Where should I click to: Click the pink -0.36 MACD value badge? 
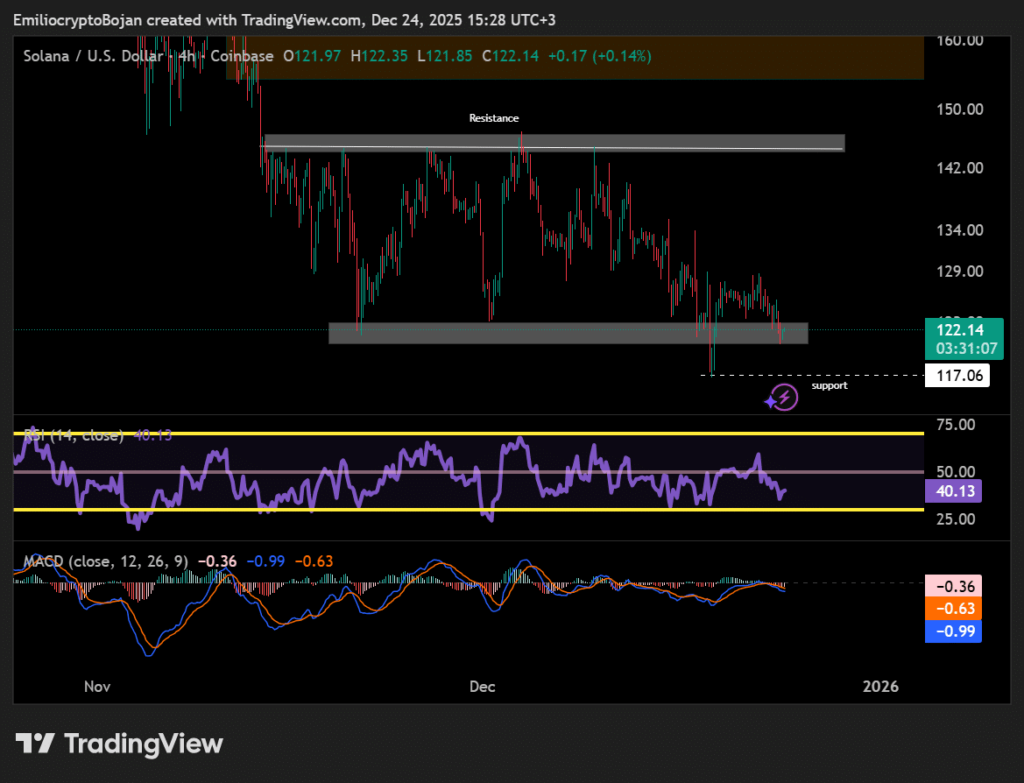pos(951,585)
